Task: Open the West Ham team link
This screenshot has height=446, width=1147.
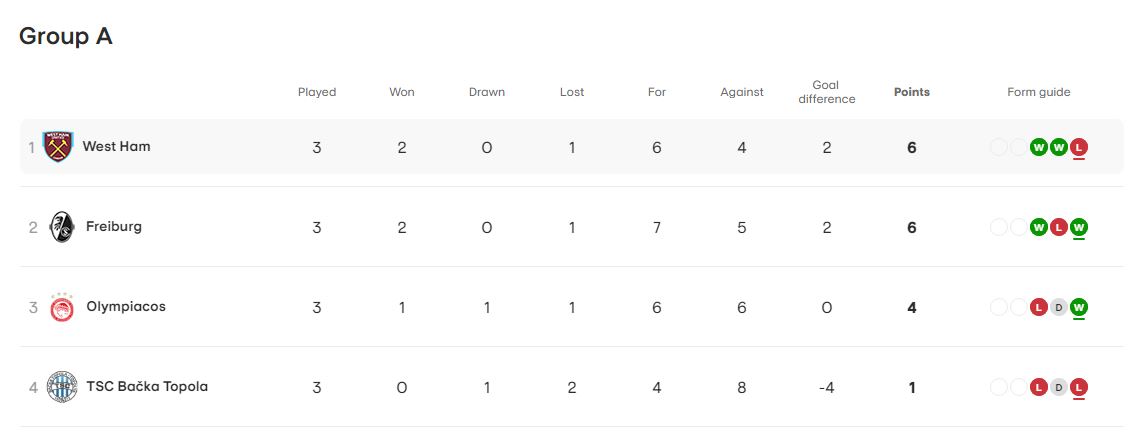Action: [116, 146]
